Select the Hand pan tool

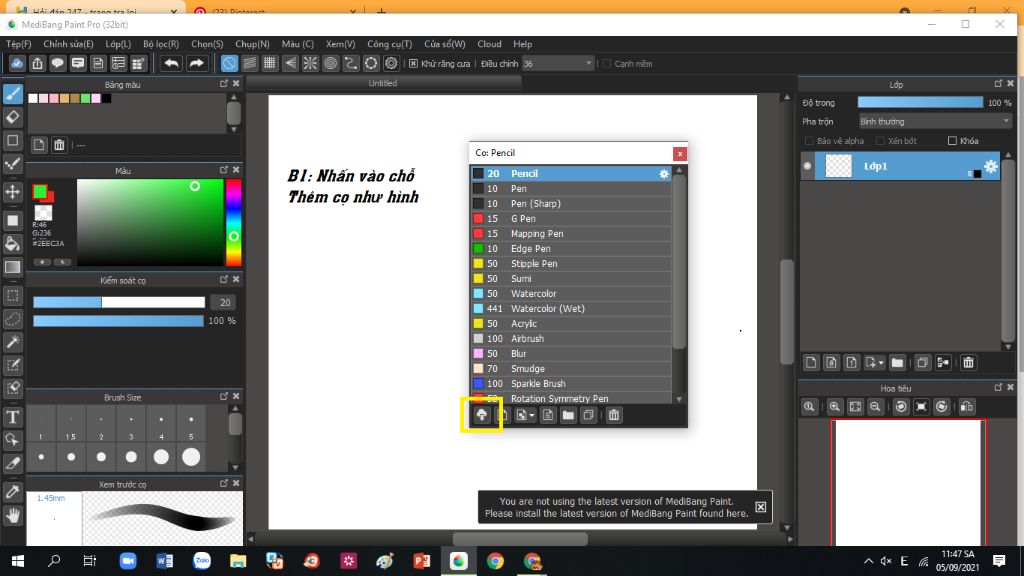click(x=13, y=516)
